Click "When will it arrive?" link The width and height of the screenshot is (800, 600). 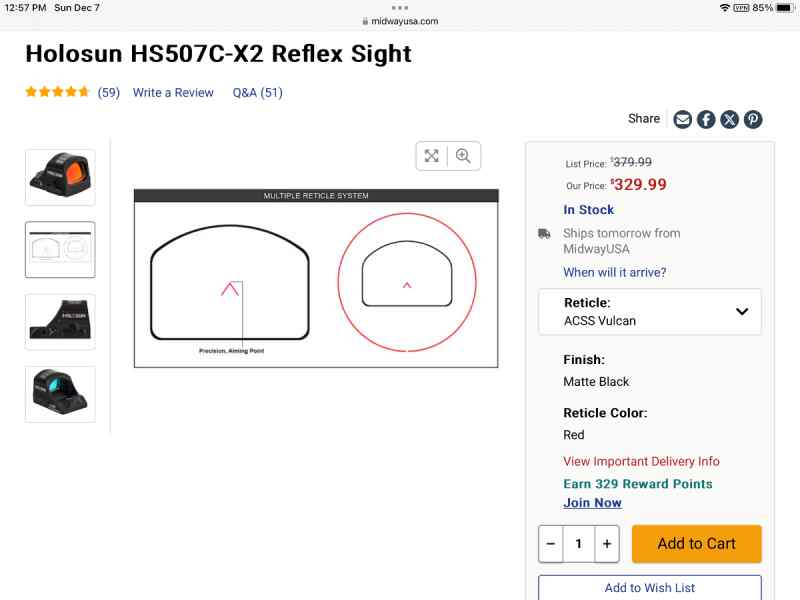click(614, 272)
